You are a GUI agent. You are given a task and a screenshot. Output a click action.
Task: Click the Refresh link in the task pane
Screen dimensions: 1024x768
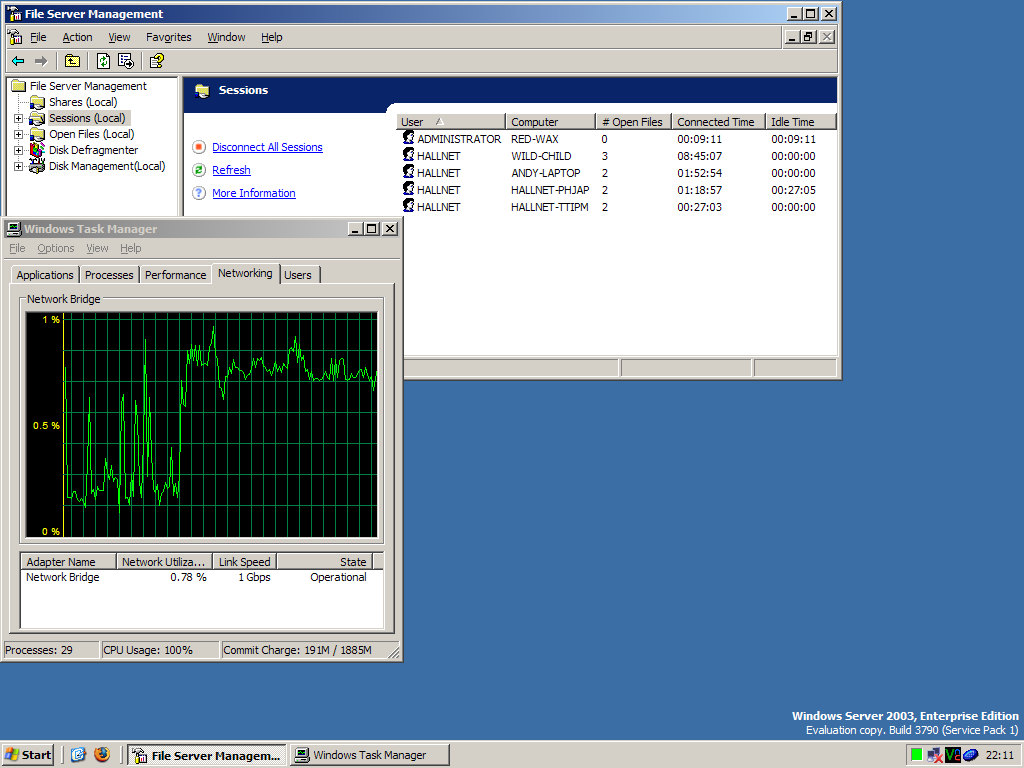[231, 170]
